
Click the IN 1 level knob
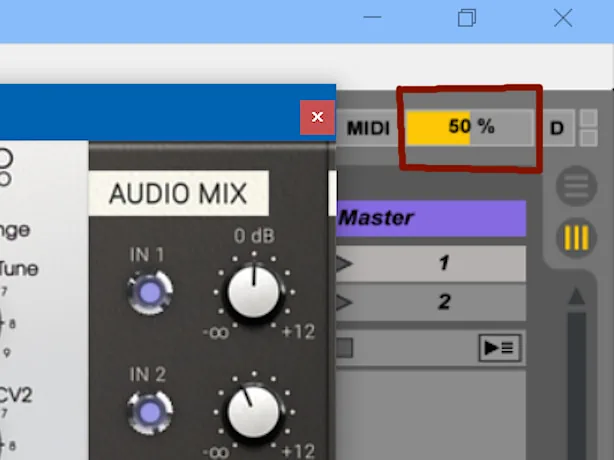[254, 293]
